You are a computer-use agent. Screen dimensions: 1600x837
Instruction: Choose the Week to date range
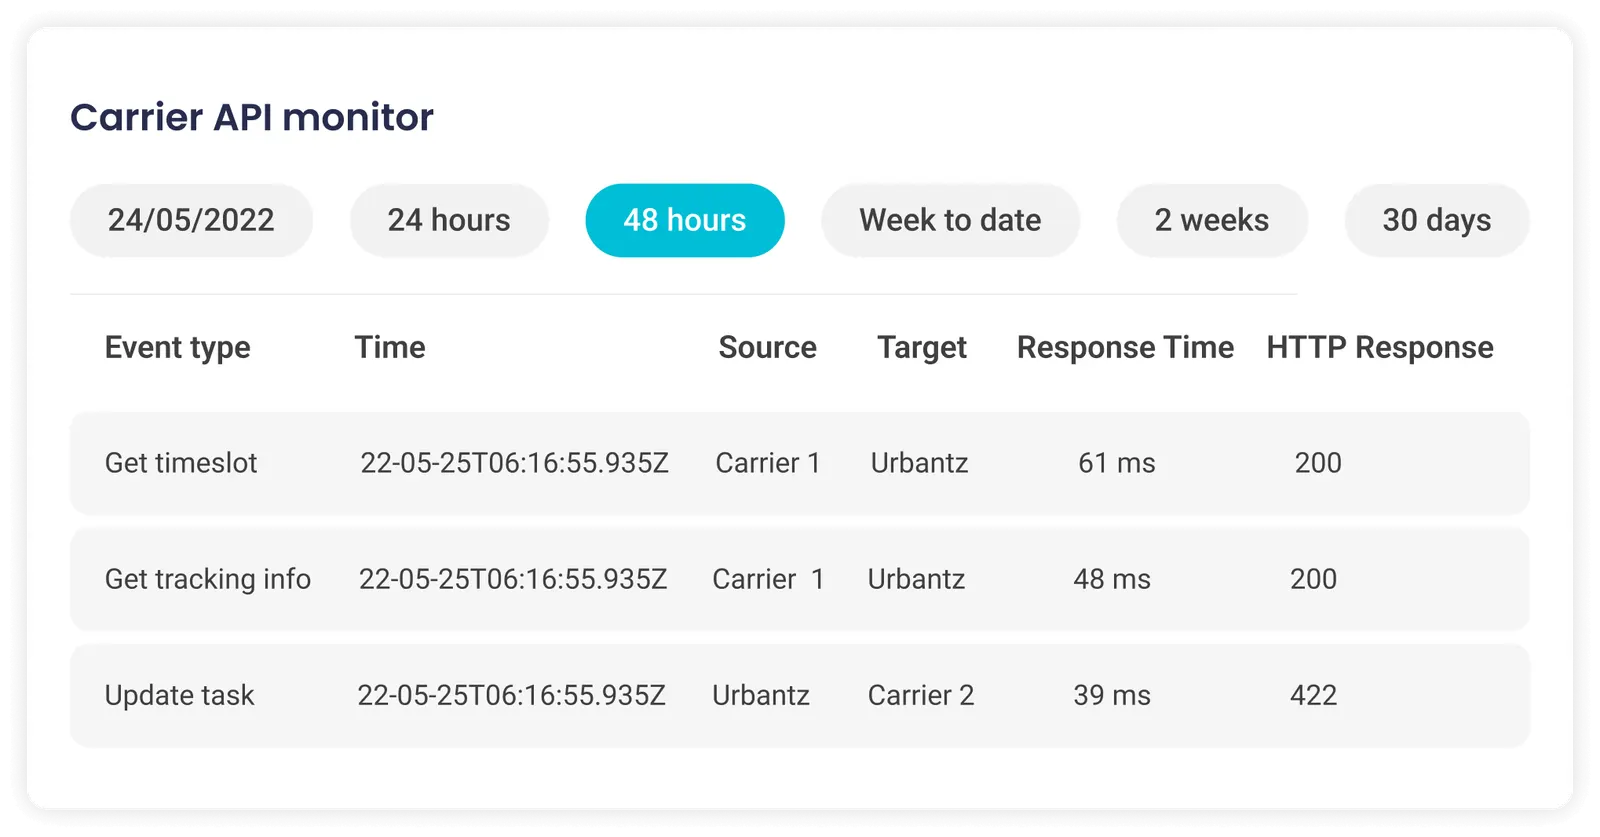tap(950, 220)
